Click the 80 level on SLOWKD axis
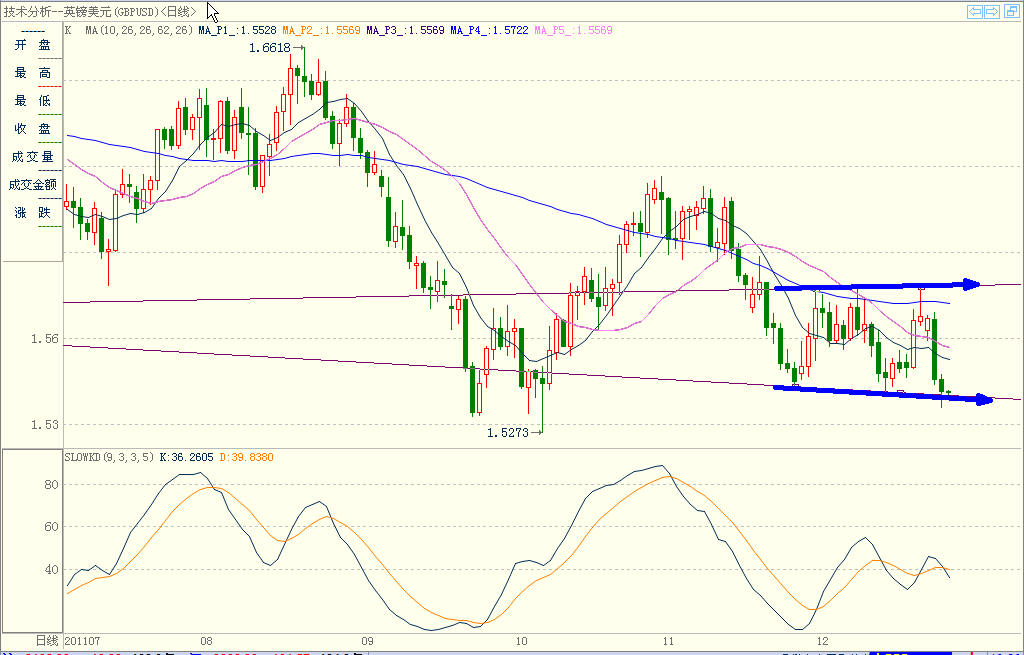This screenshot has height=655, width=1024. [51, 485]
